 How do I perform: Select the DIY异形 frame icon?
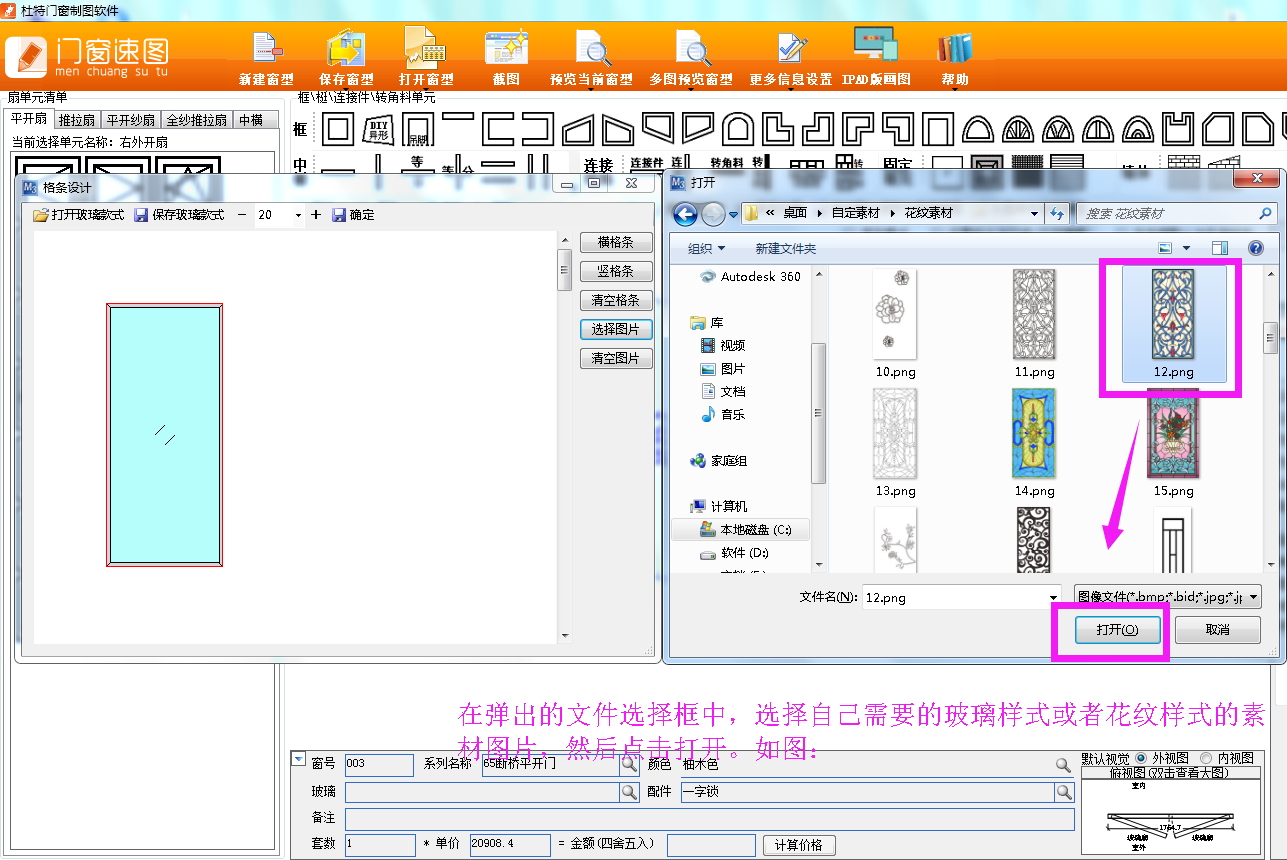378,128
